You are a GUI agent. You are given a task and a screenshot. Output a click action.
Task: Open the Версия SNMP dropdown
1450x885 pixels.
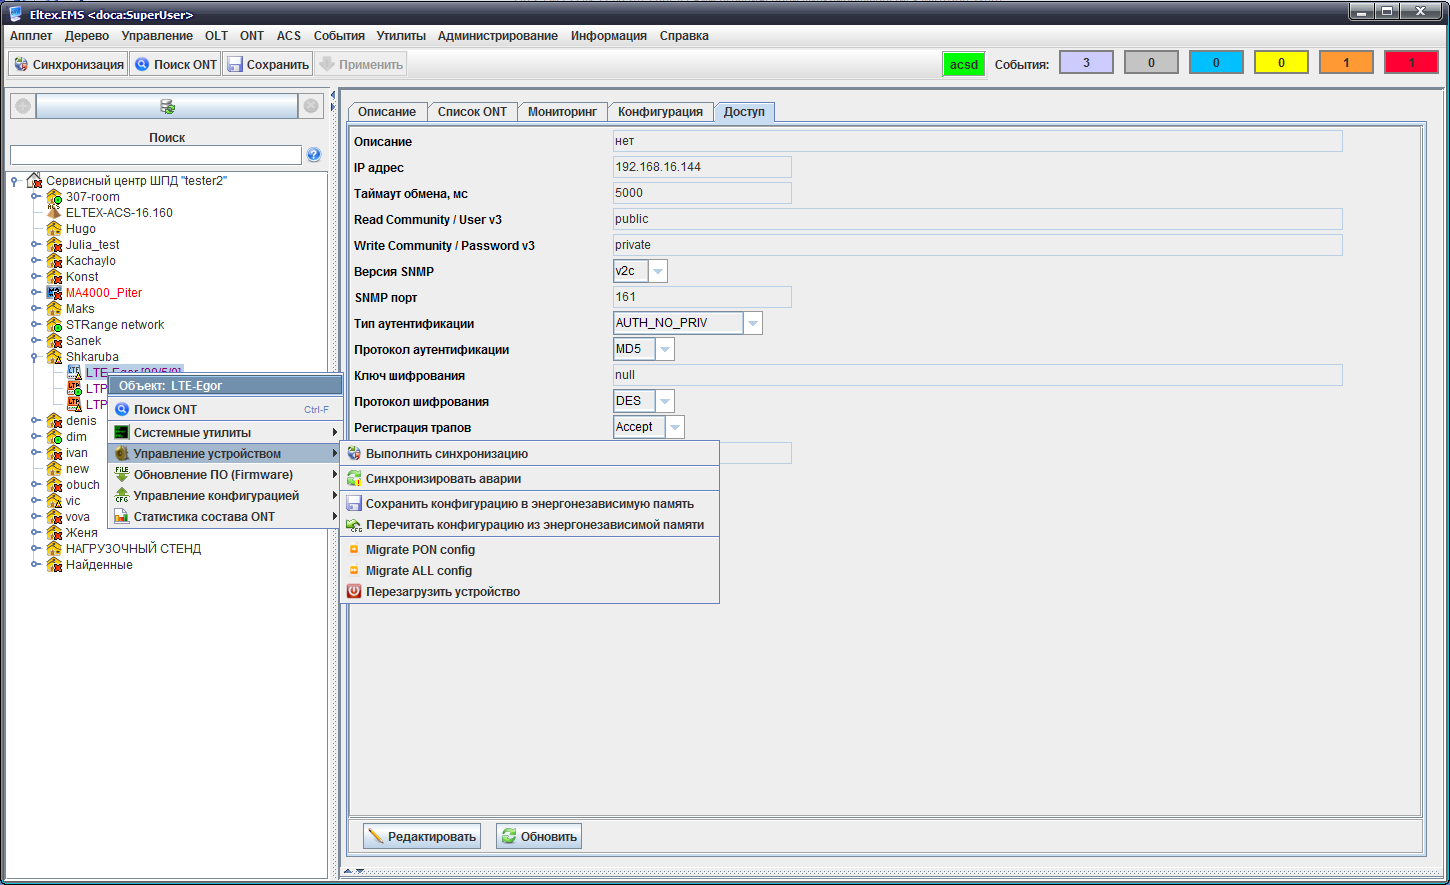657,271
